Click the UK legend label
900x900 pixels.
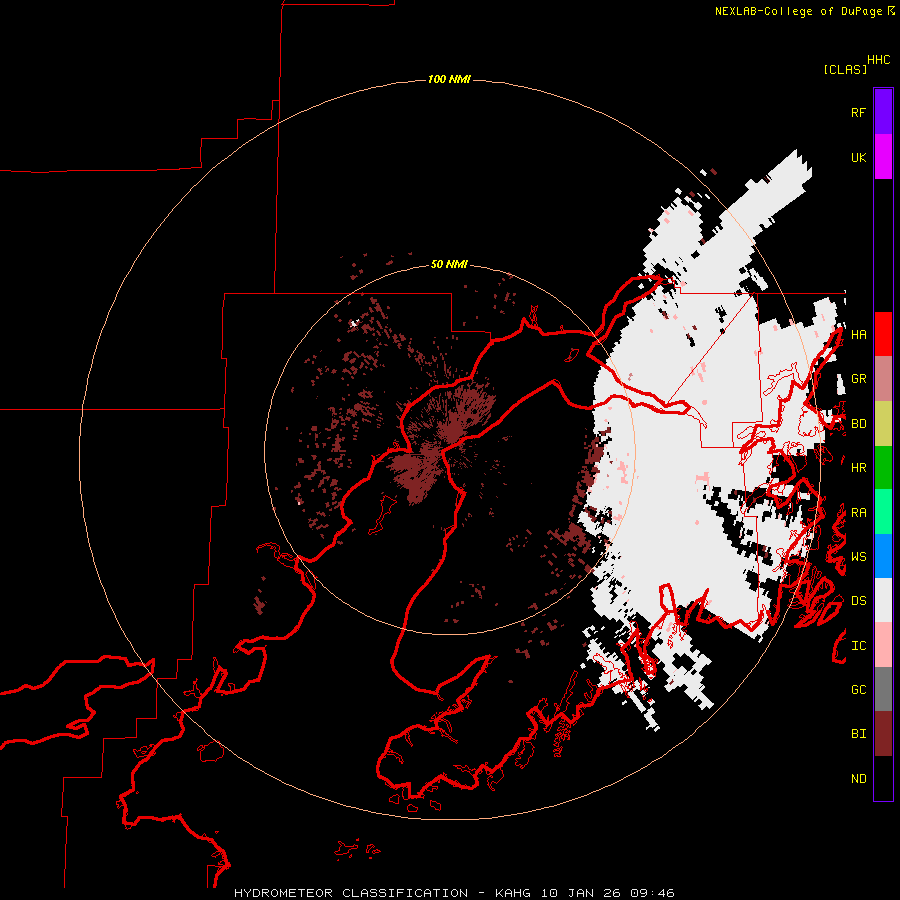[858, 157]
